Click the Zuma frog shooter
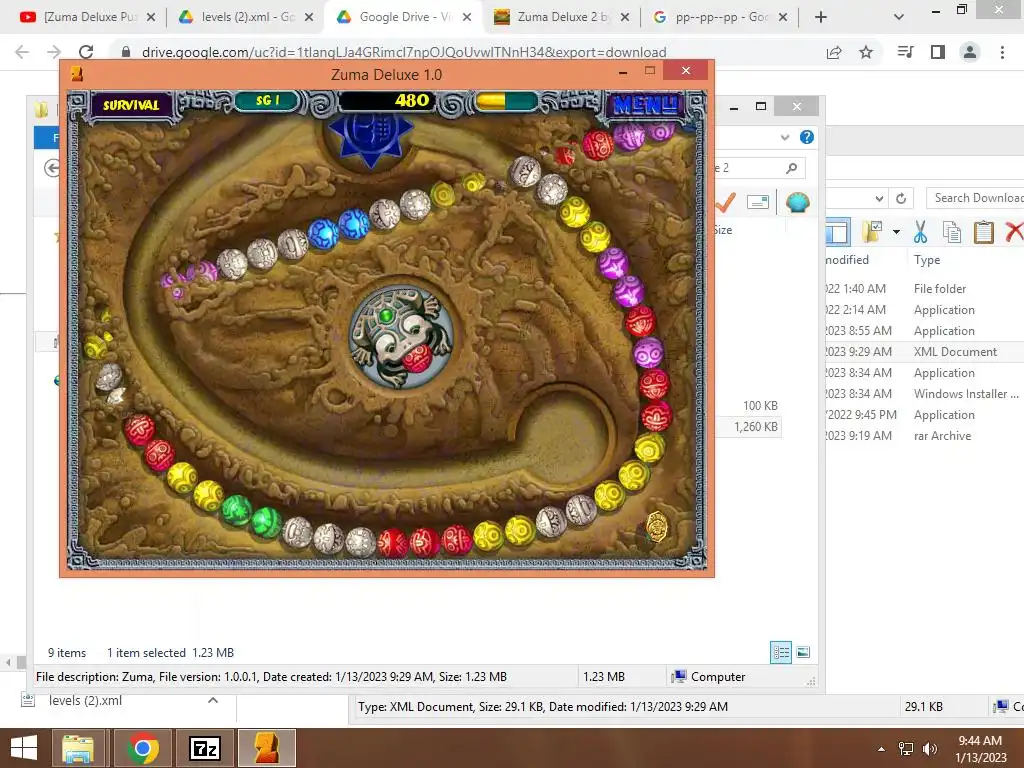 [x=400, y=337]
